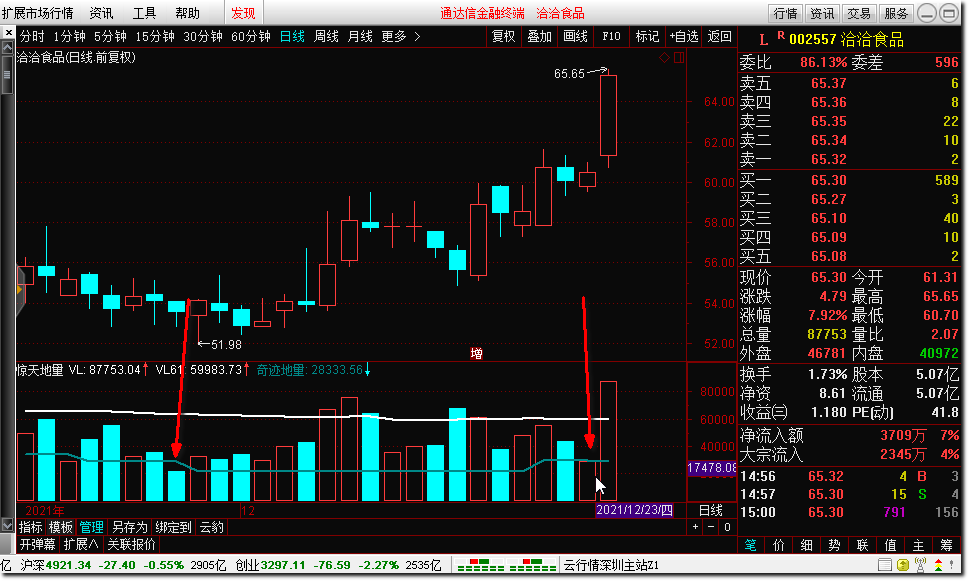
Task: Click the left scrollbar down arrow
Action: (x=7, y=526)
